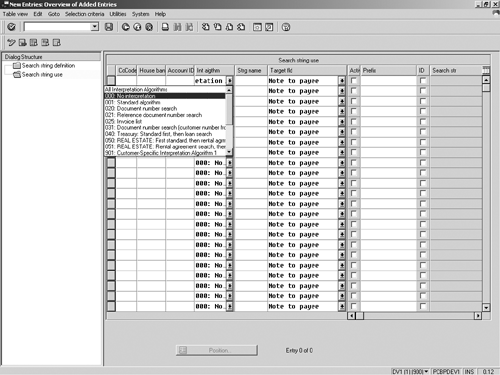Click the Help question mark icon
This screenshot has width=500, height=375.
pyautogui.click(x=286, y=27)
